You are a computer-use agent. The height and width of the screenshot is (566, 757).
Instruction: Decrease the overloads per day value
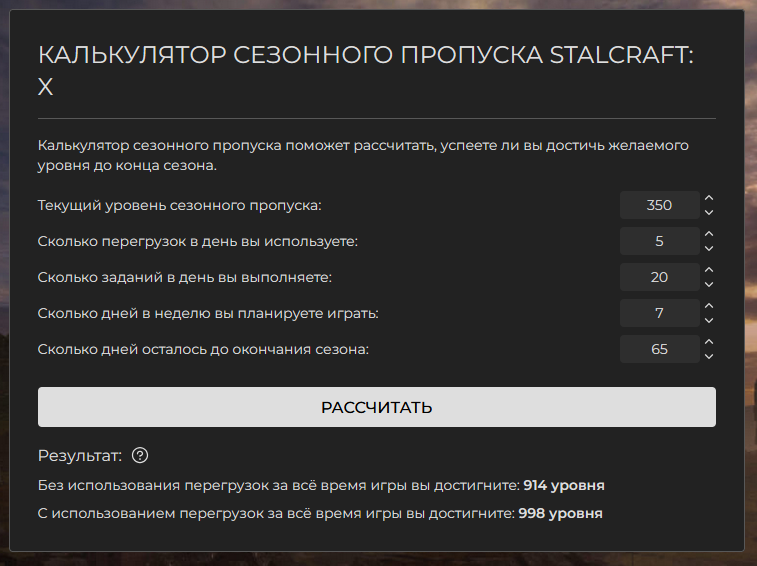click(709, 248)
